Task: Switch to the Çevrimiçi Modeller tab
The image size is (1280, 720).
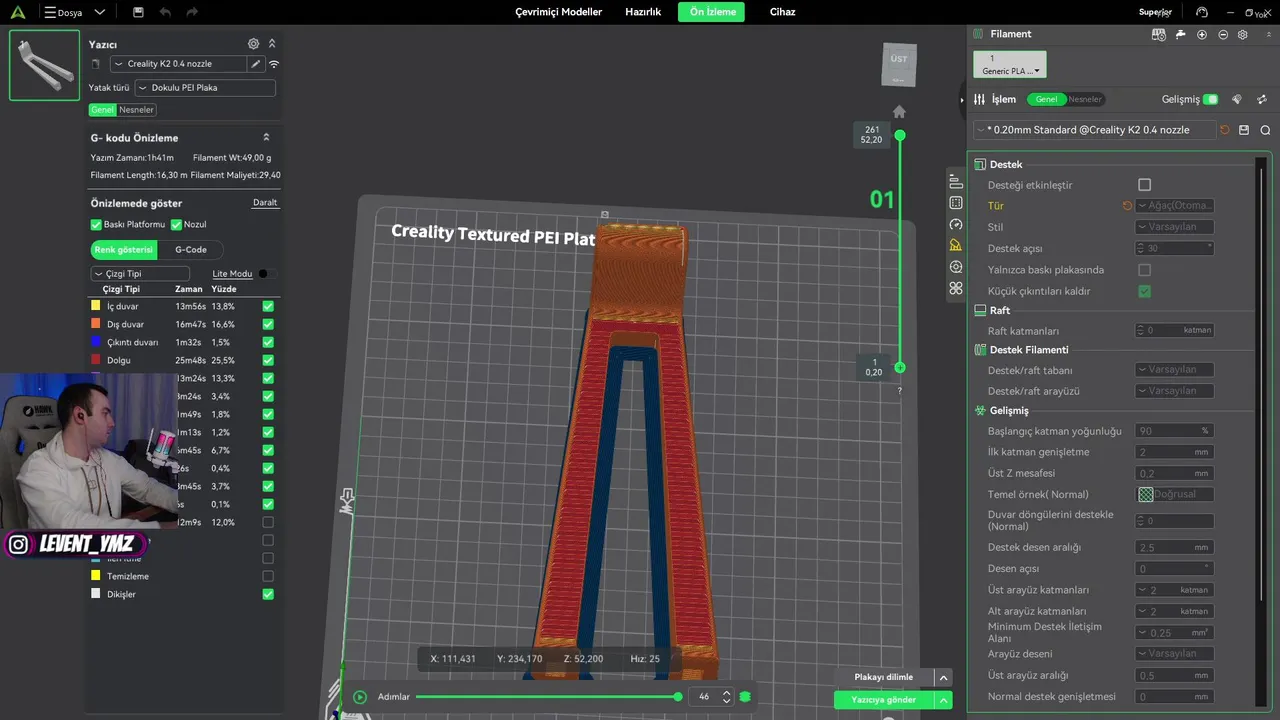Action: [x=558, y=12]
